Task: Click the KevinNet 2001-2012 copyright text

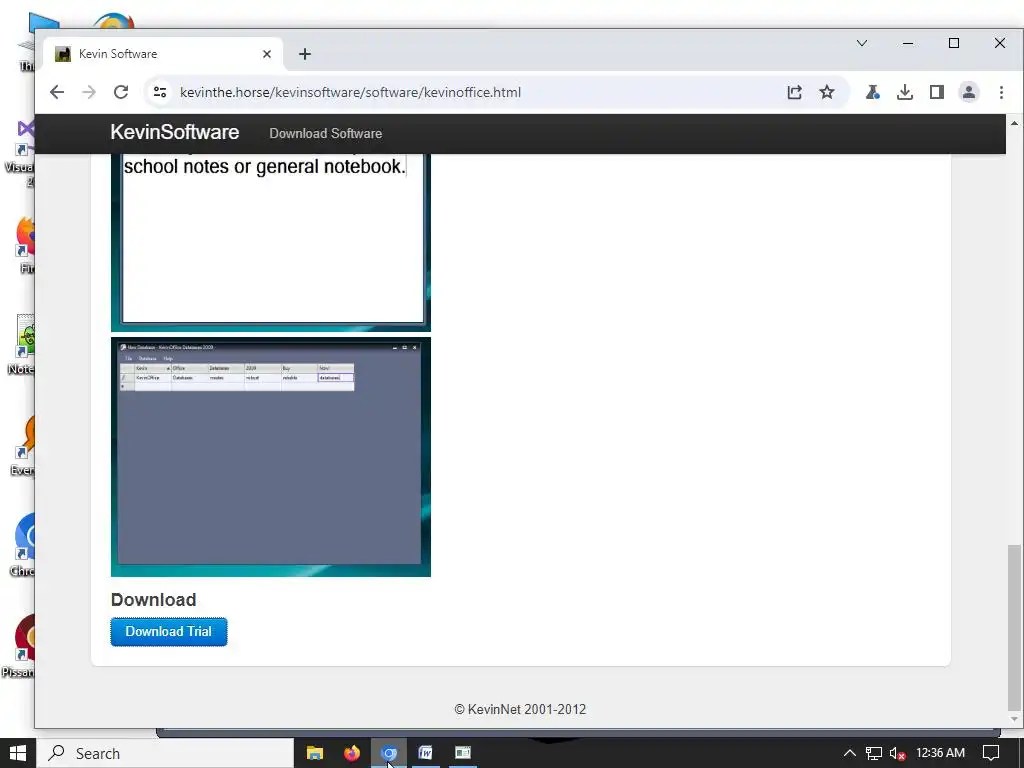Action: coord(520,709)
